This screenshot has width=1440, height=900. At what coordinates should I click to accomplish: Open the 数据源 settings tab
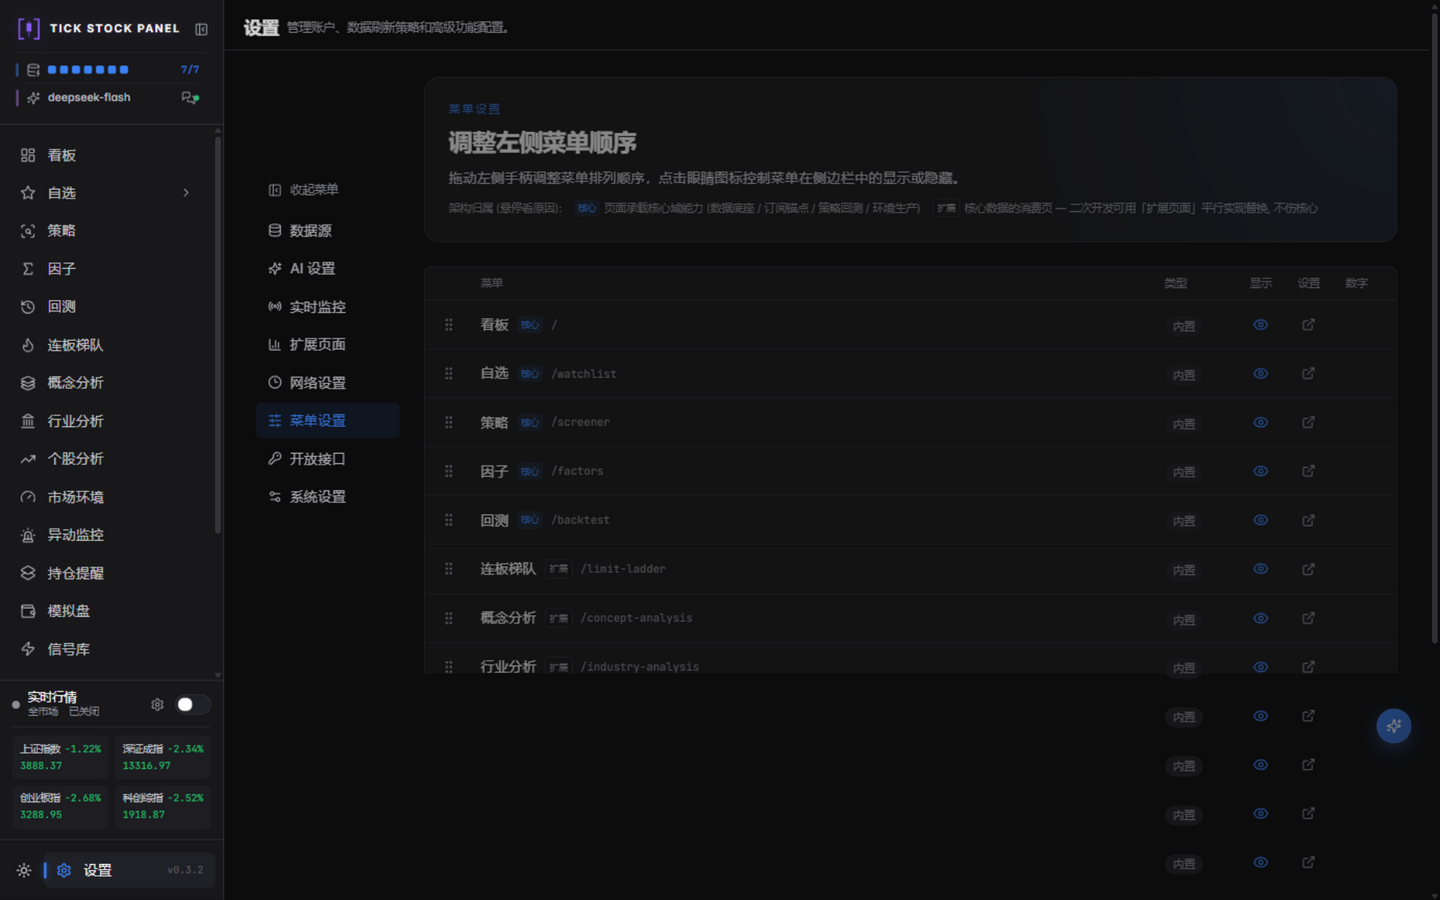(327, 231)
